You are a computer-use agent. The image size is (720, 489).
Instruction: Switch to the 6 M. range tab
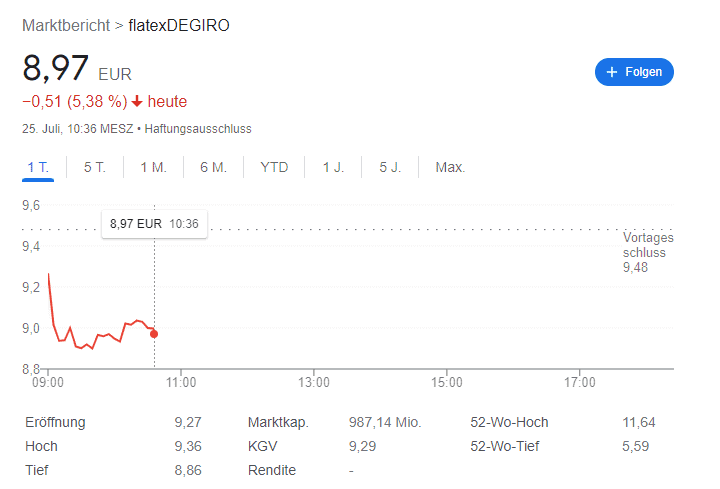[214, 167]
